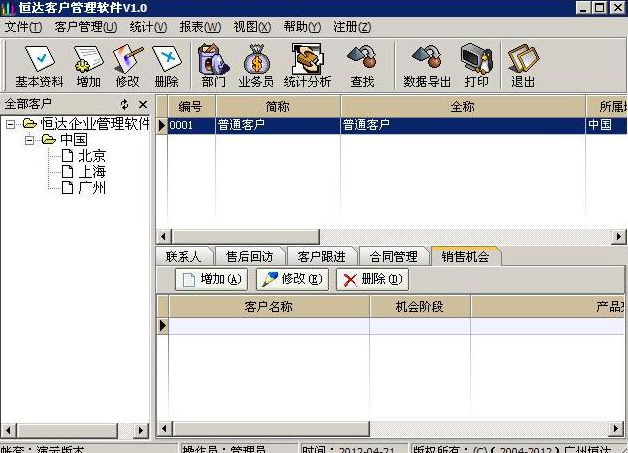This screenshot has width=628, height=453.
Task: Click the 删除(D) button in lower panel
Action: [372, 280]
